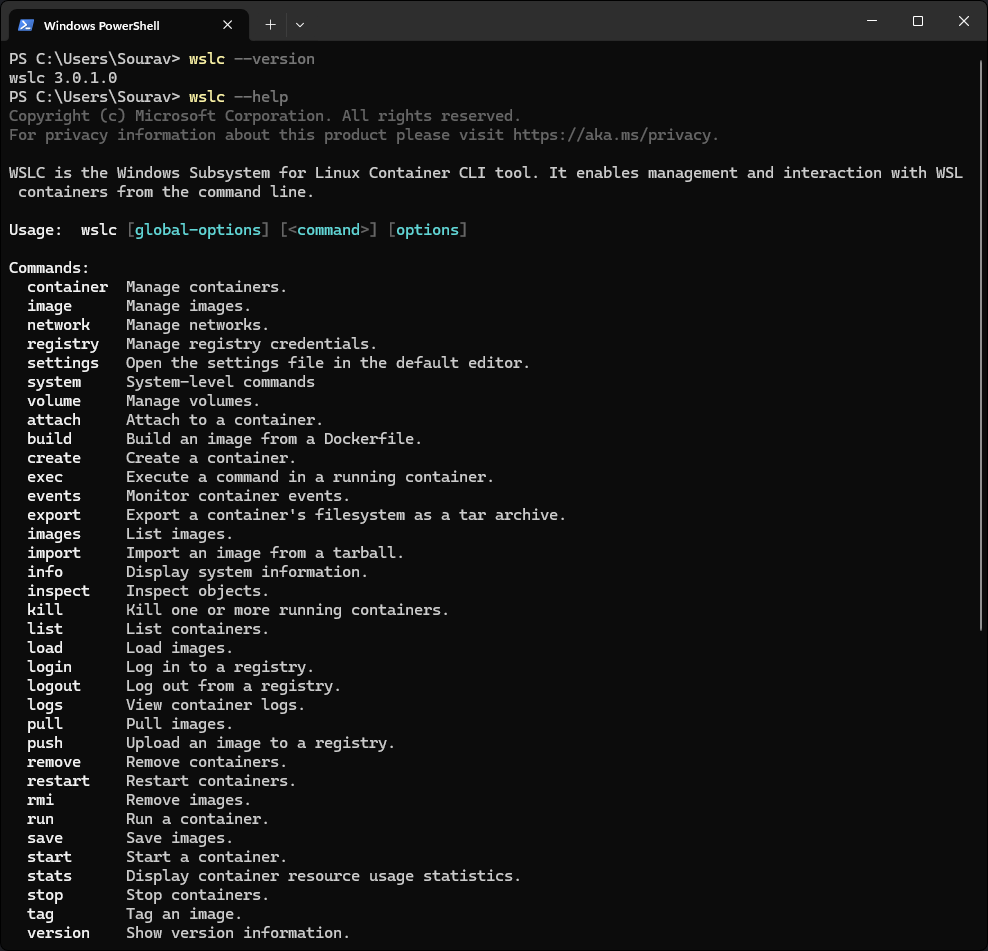Click the 'events' command name

point(54,496)
